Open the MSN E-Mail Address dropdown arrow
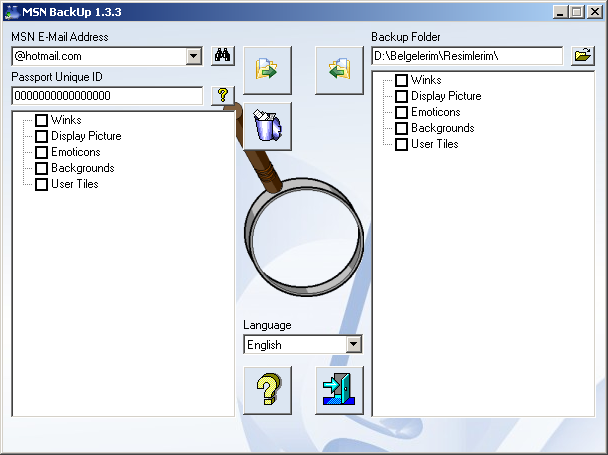 [x=193, y=56]
